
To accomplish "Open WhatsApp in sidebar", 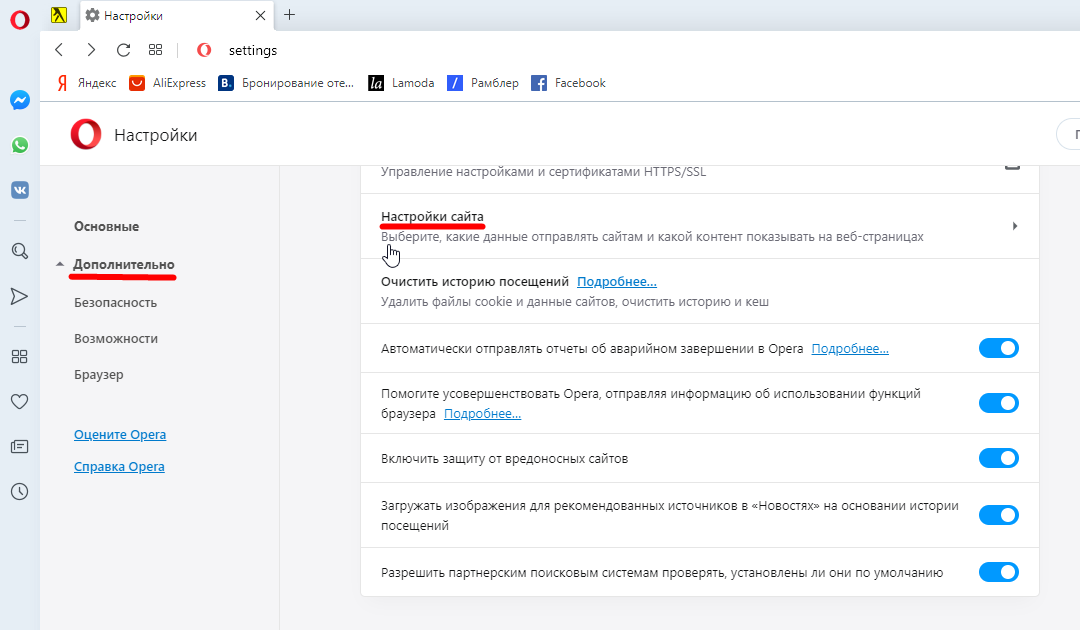I will point(20,145).
